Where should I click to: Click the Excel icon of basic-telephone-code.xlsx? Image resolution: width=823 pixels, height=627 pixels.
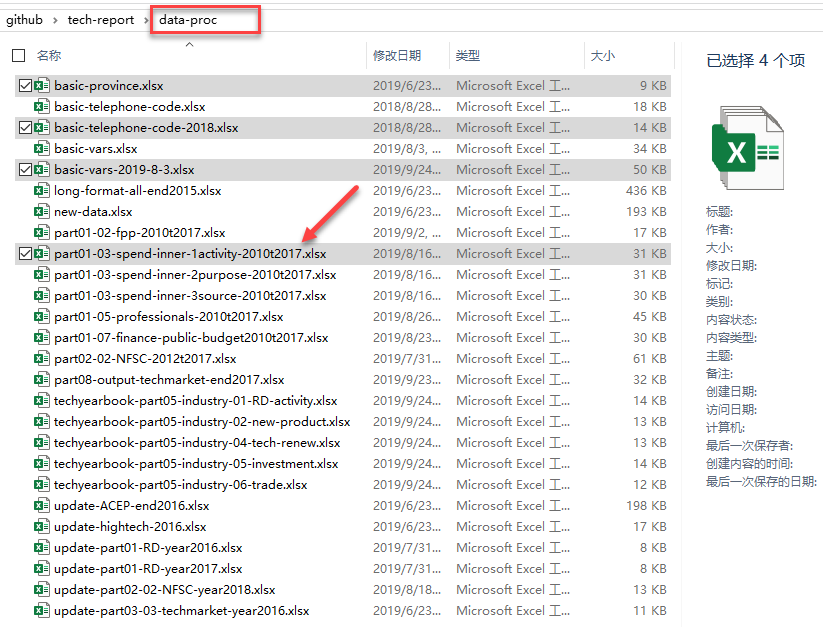click(x=42, y=107)
